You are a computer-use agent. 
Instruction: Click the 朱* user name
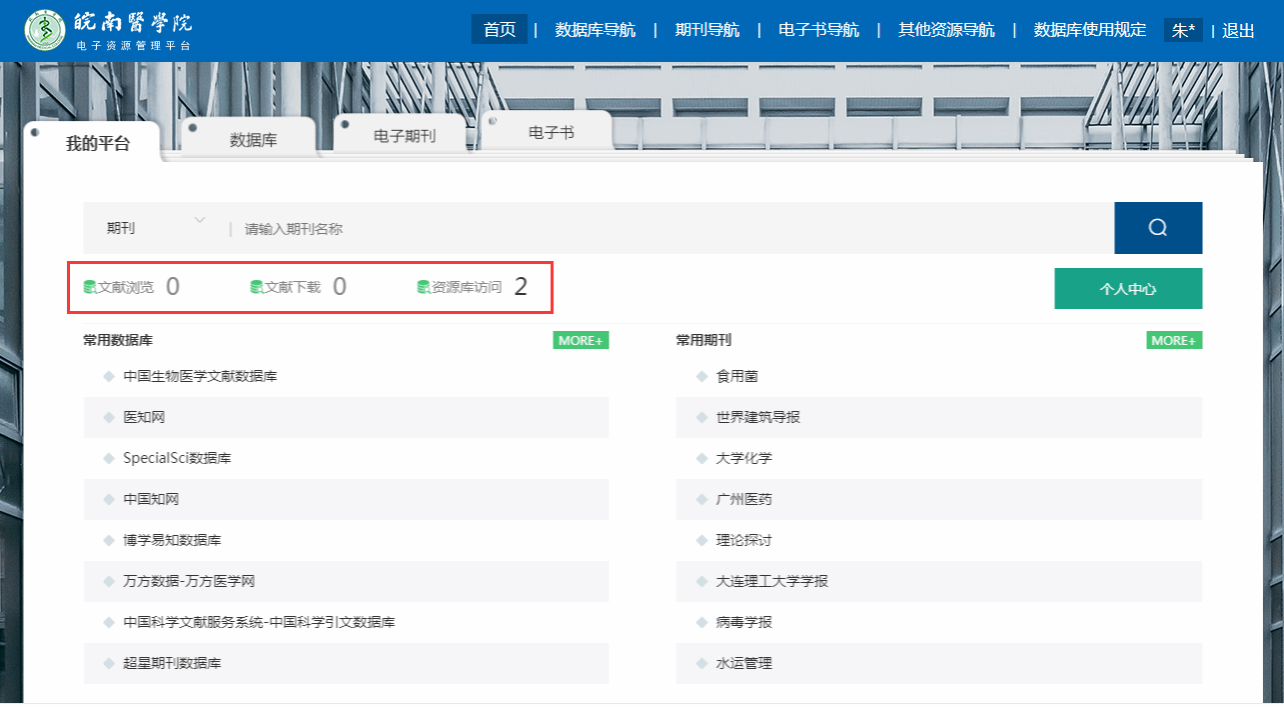(x=1183, y=31)
